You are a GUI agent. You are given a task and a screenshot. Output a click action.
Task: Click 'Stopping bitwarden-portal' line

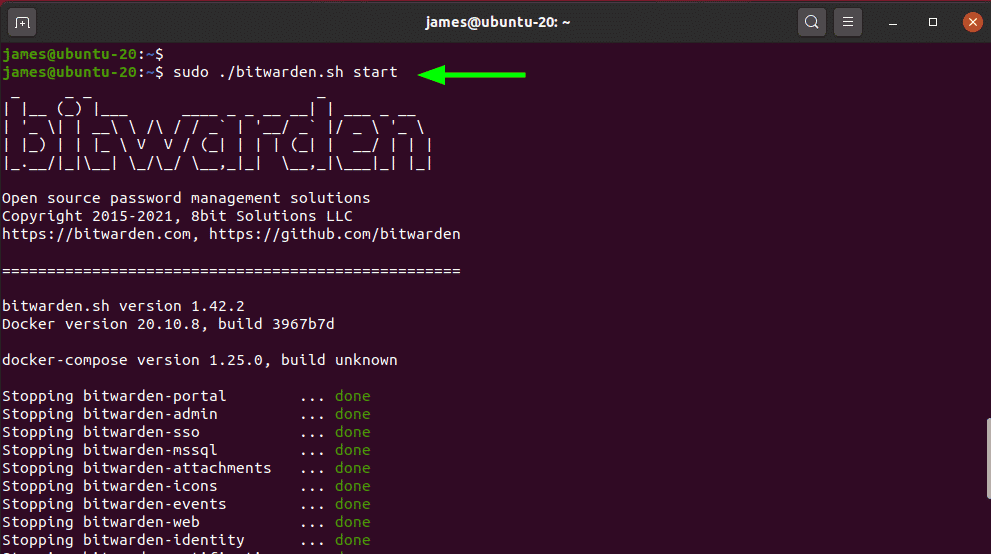(x=186, y=396)
